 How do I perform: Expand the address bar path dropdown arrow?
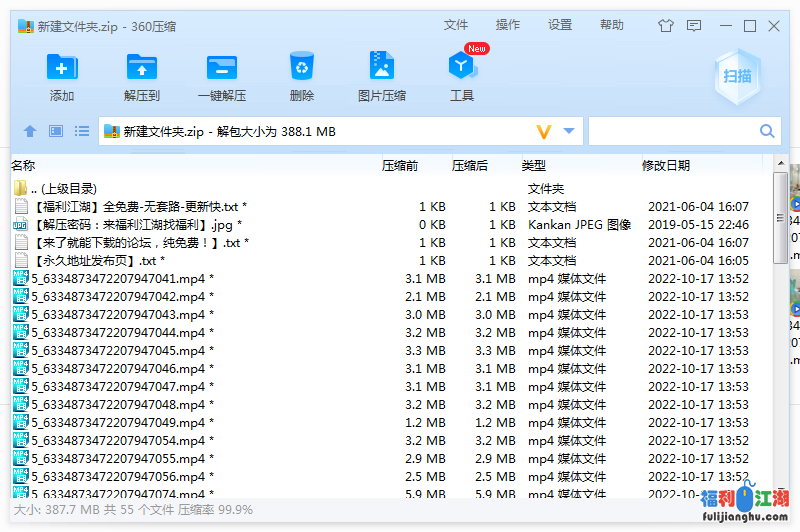pyautogui.click(x=569, y=131)
